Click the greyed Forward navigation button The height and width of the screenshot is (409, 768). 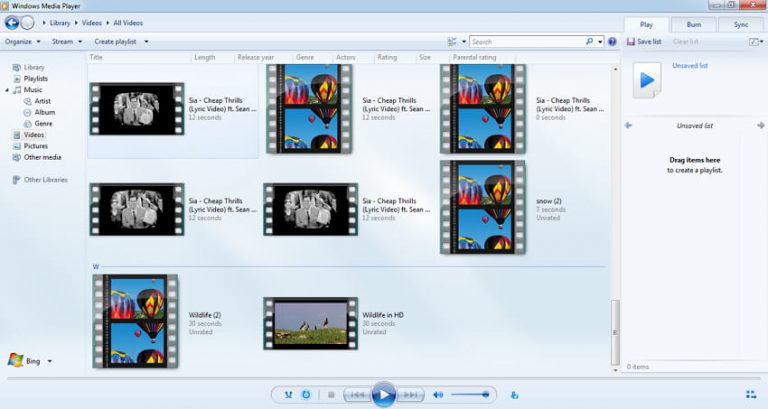point(27,23)
